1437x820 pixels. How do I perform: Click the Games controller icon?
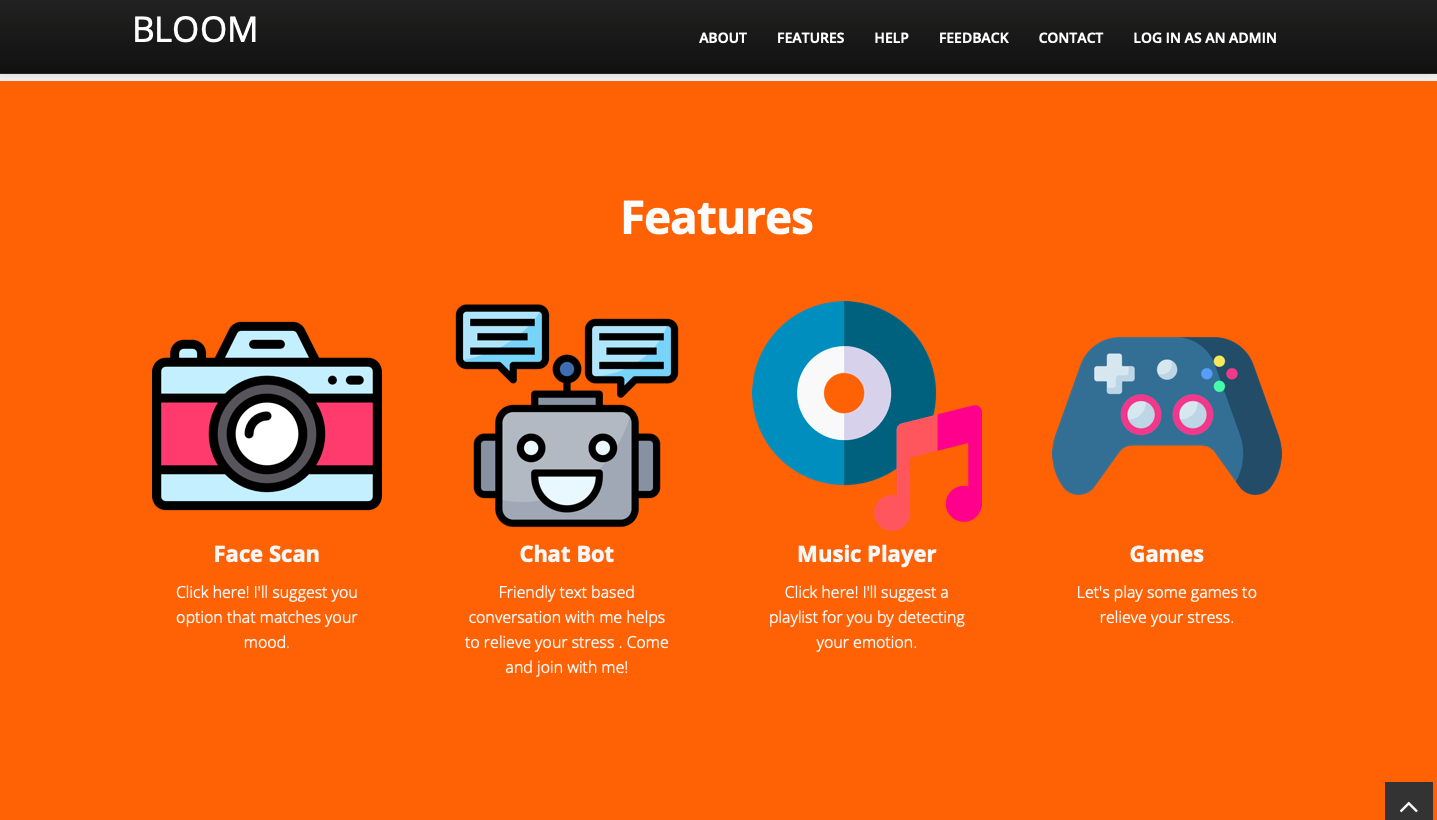(1167, 416)
